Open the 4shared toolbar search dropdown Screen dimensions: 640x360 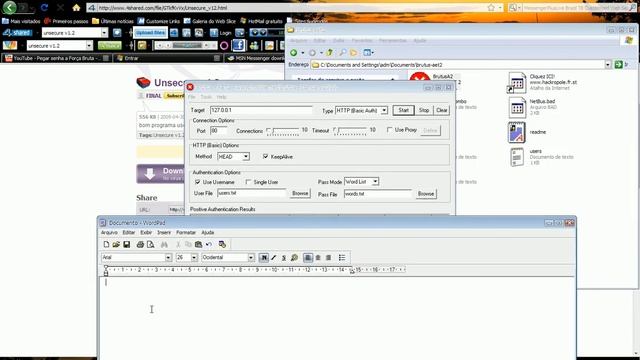[104, 33]
